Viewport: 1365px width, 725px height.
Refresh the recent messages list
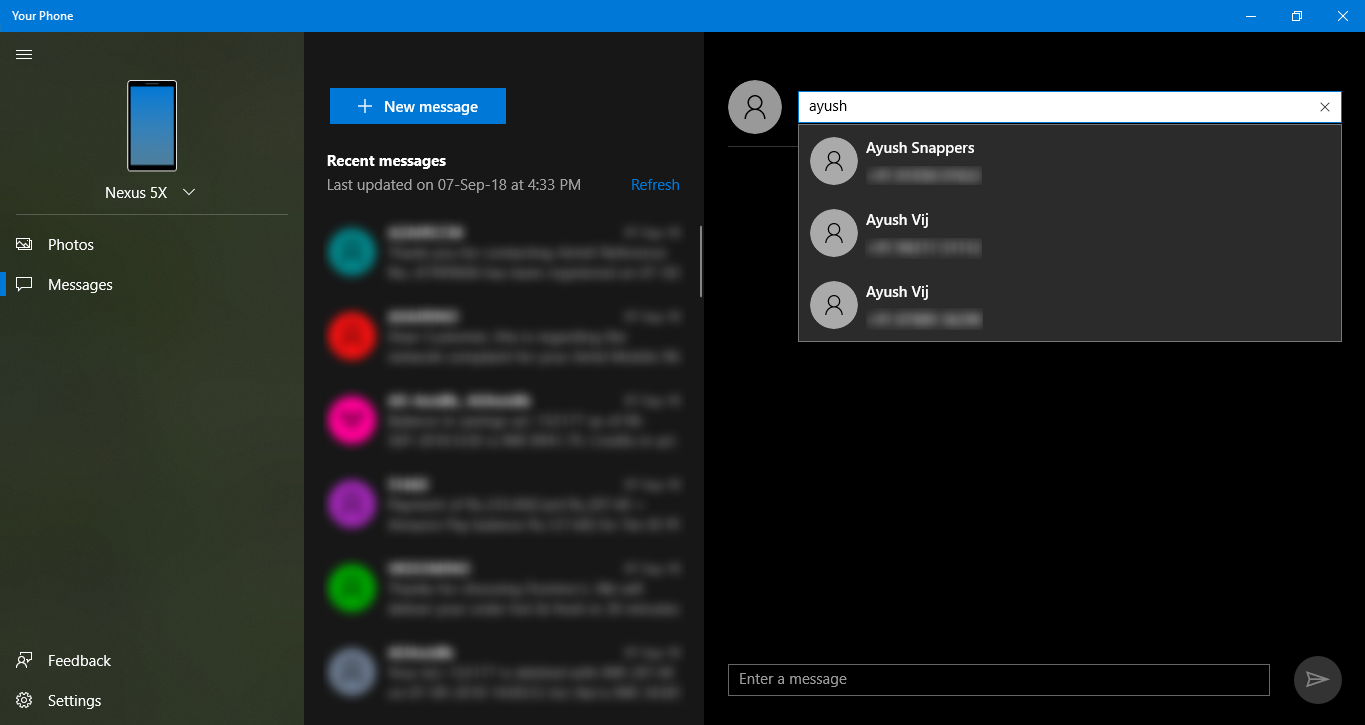655,185
